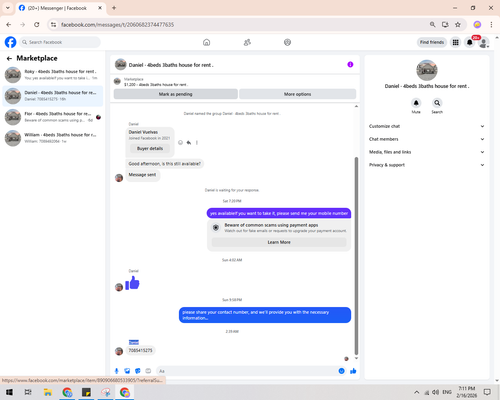Search within the Daniel conversation
The width and height of the screenshot is (500, 400).
pos(437,103)
